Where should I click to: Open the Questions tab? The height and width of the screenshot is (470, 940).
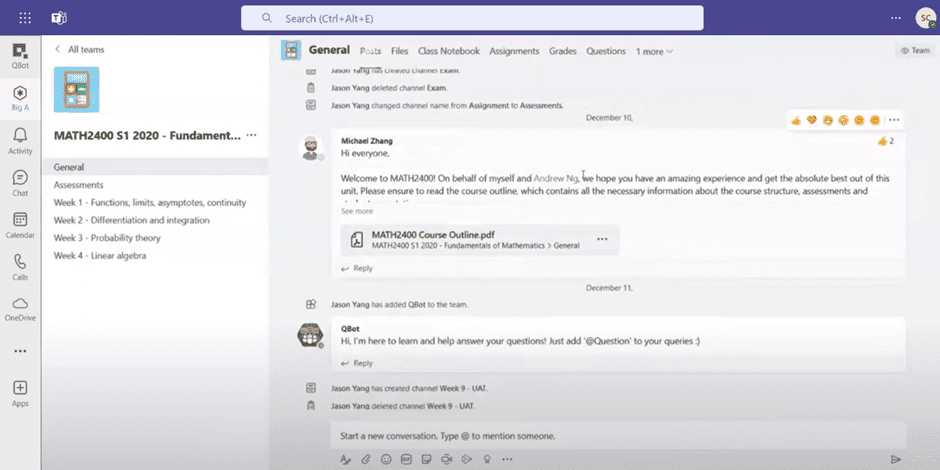(x=605, y=52)
